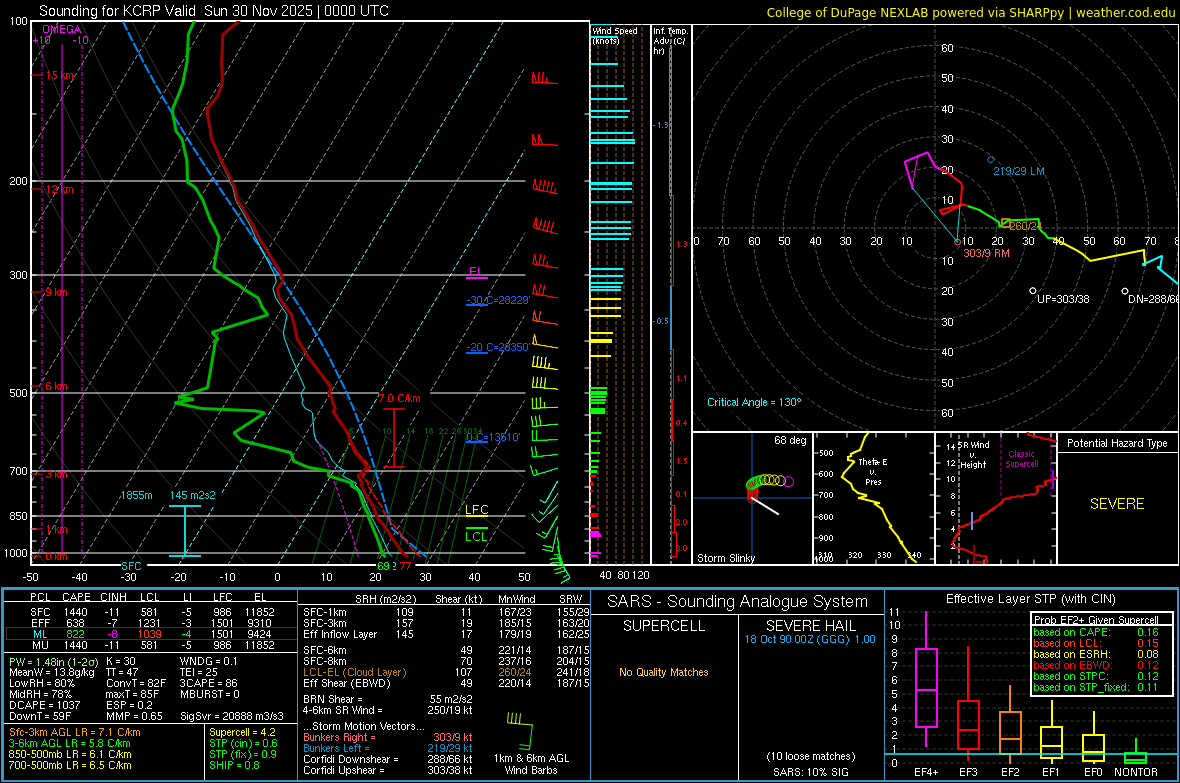
Task: Click the ConvT = 82F value
Action: point(136,683)
